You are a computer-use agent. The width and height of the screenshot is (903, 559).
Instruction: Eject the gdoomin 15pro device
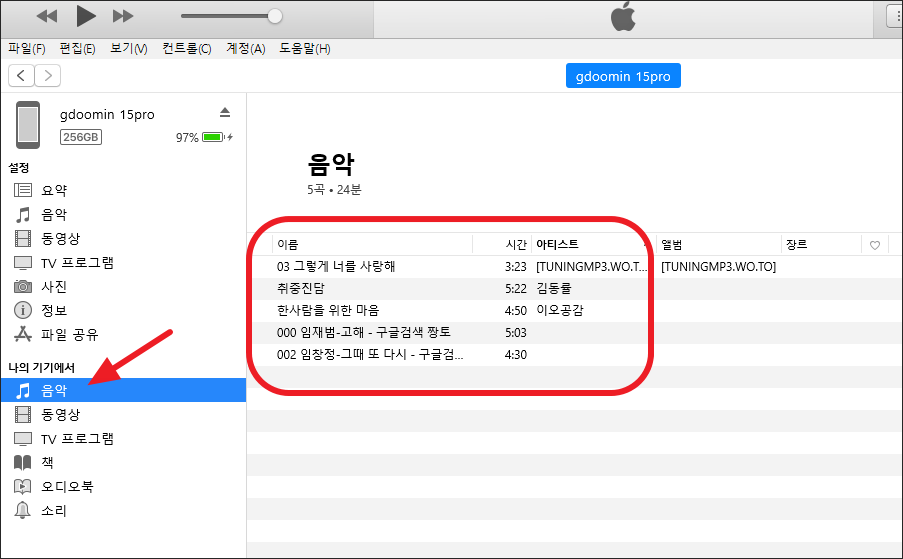point(225,112)
